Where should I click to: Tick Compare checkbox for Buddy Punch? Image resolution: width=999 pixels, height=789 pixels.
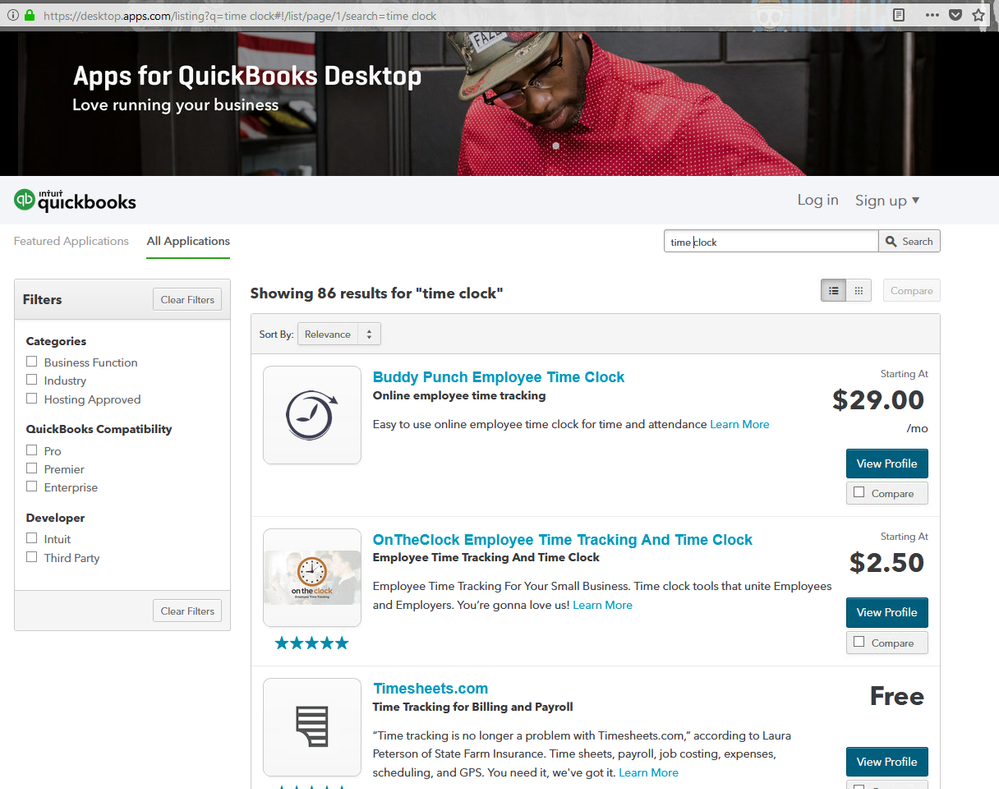(859, 493)
